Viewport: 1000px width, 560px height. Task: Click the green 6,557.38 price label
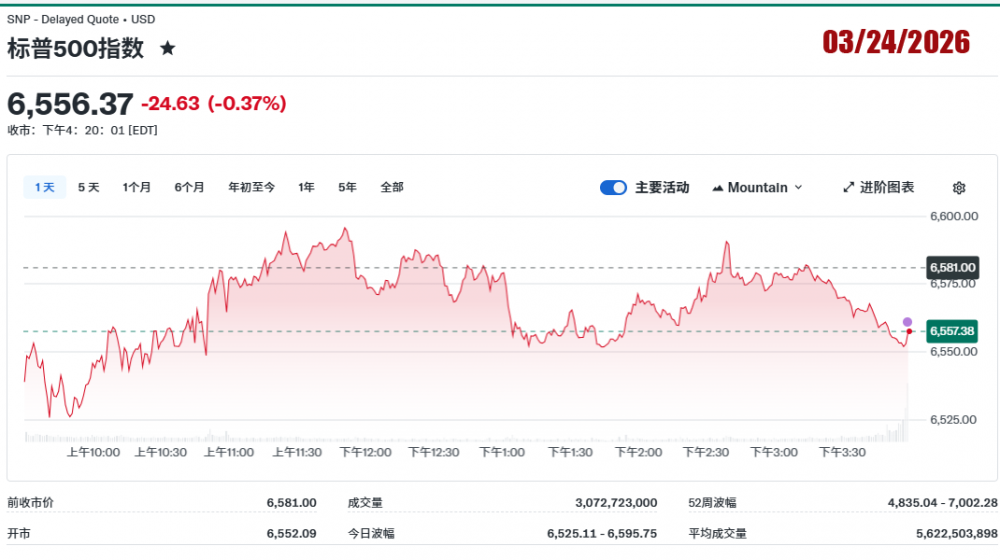pos(952,331)
